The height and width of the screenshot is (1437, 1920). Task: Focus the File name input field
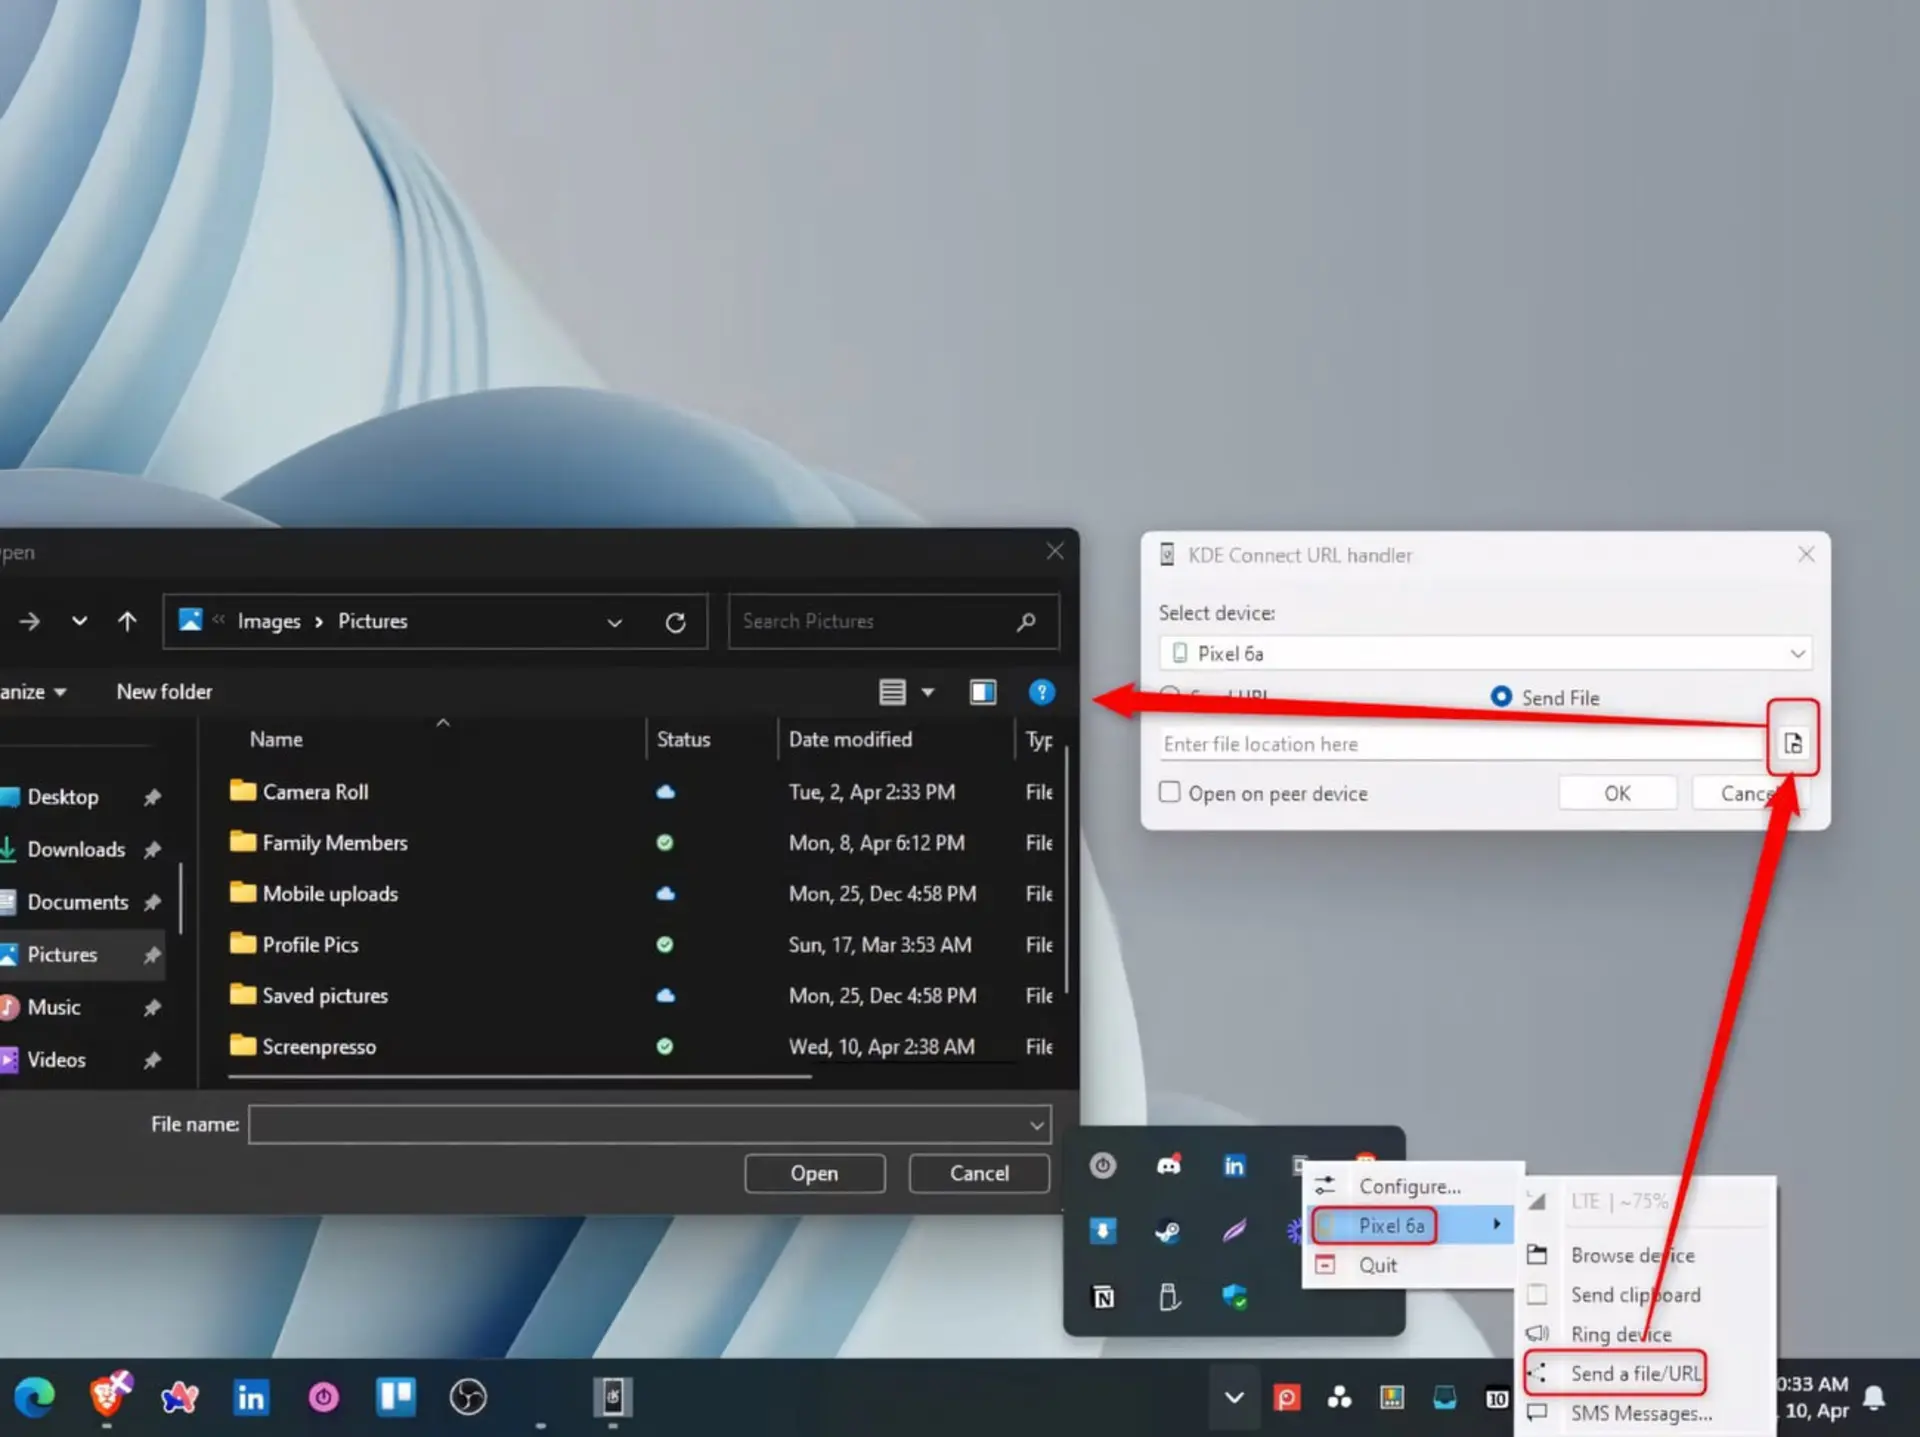(638, 1125)
